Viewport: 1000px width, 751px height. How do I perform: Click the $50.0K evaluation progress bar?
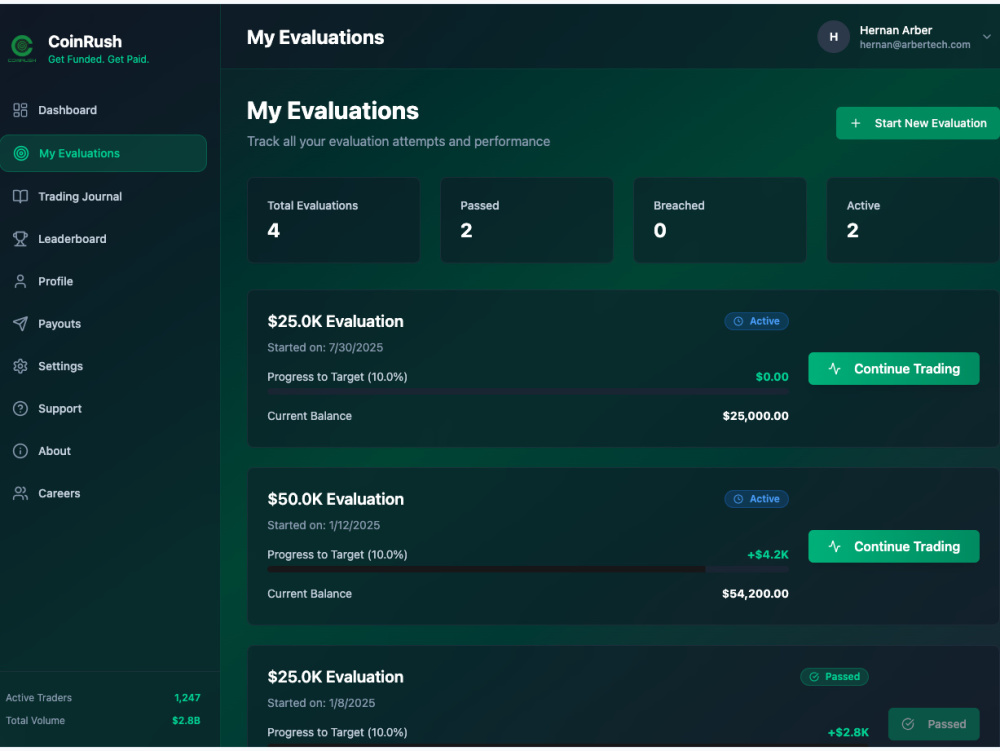528,569
